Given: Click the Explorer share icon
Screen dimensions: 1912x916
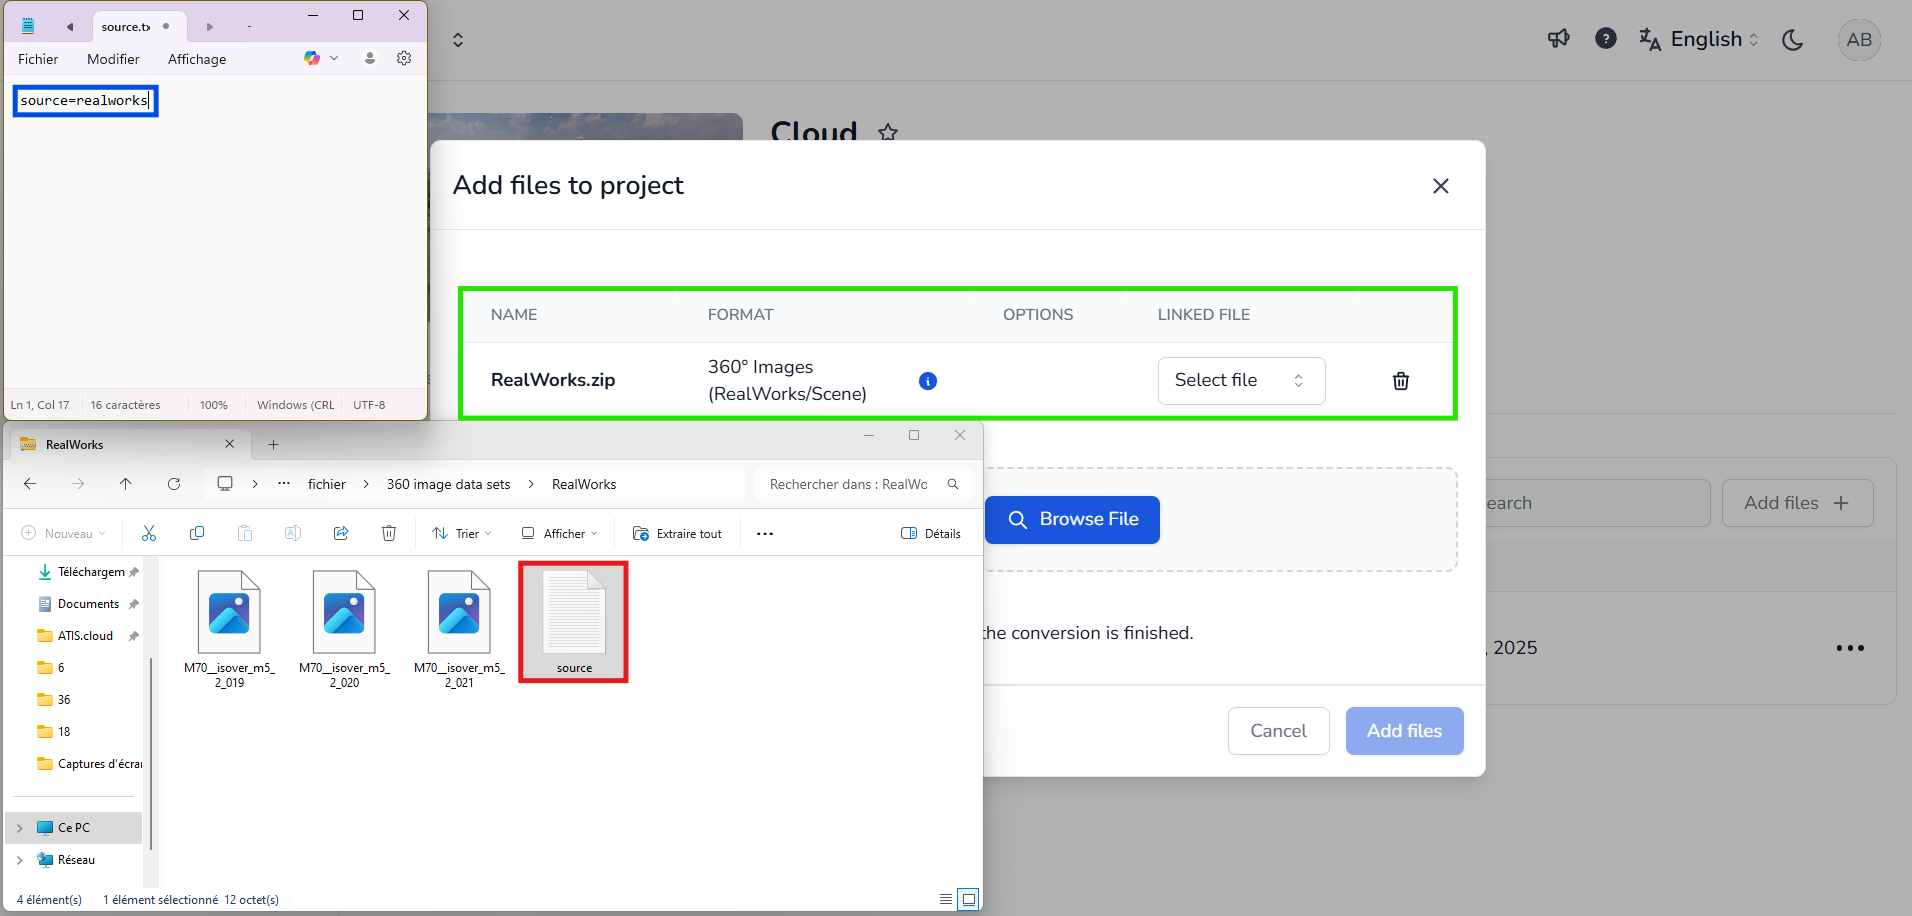Looking at the screenshot, I should tap(341, 533).
